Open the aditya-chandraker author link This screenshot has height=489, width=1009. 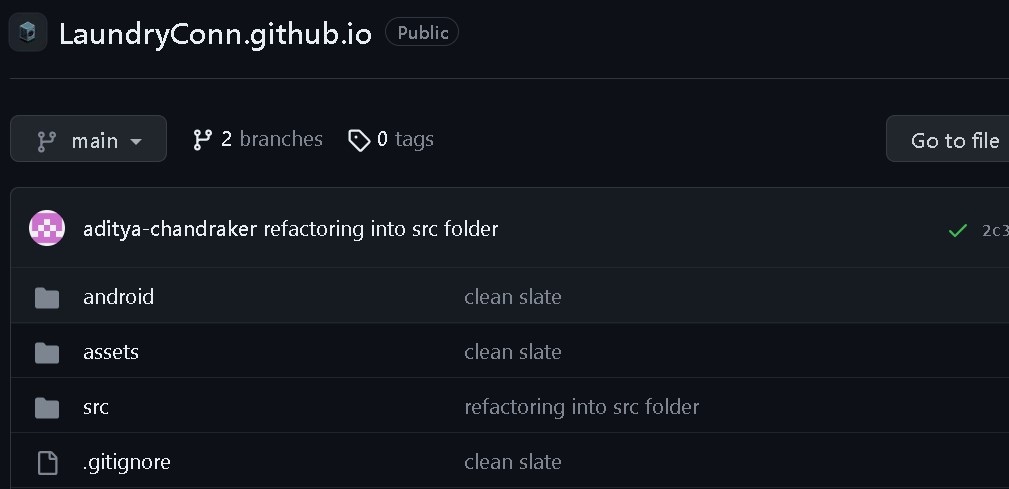(170, 229)
